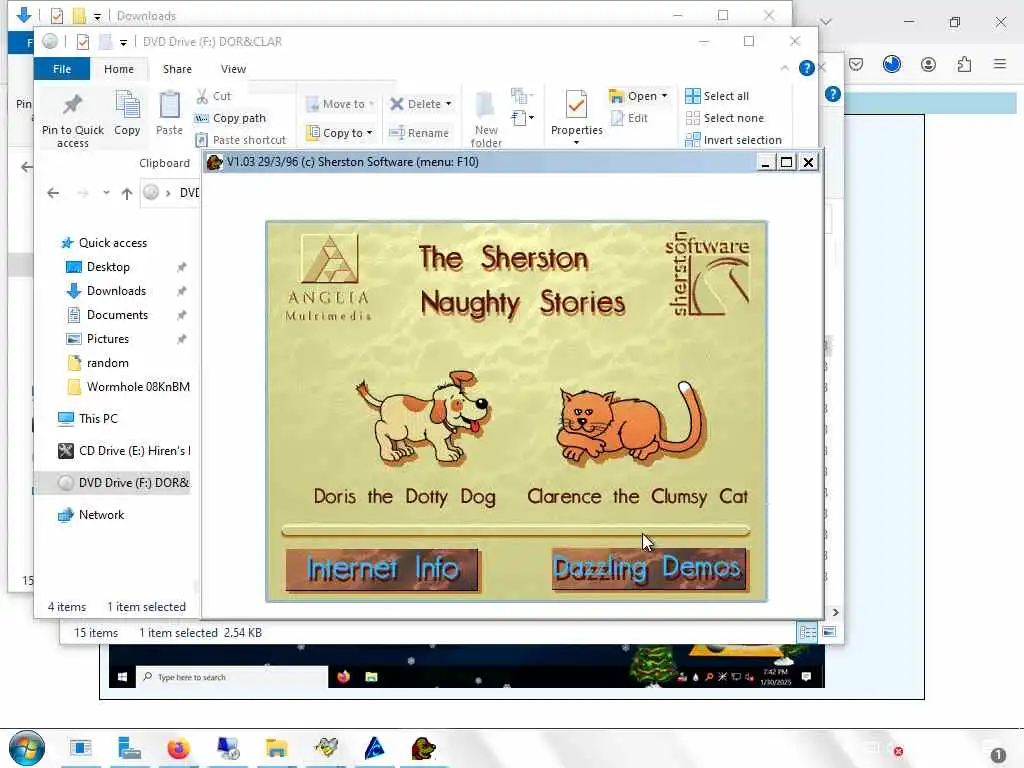Switch to details view in status bar
1024x768 pixels.
807,632
